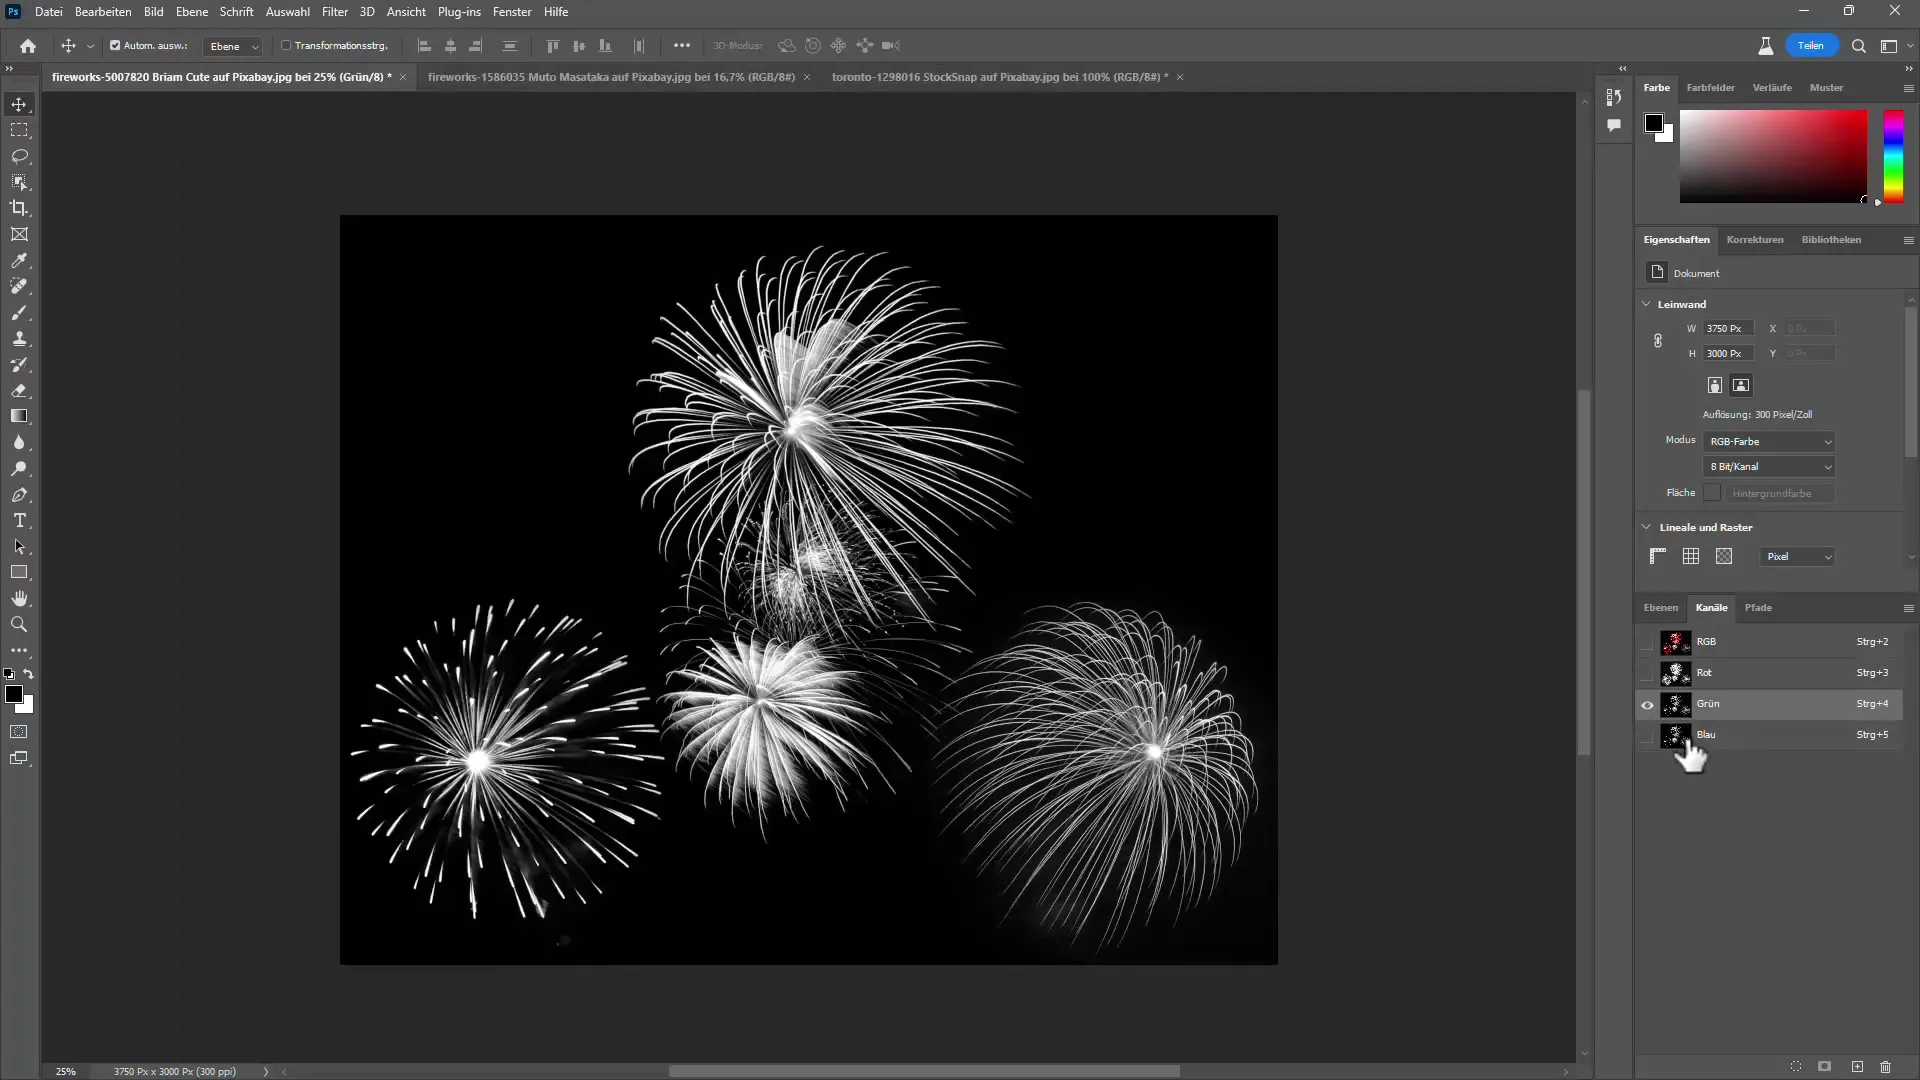The width and height of the screenshot is (1920, 1080).
Task: Select the Object Selection tool
Action: pyautogui.click(x=19, y=182)
